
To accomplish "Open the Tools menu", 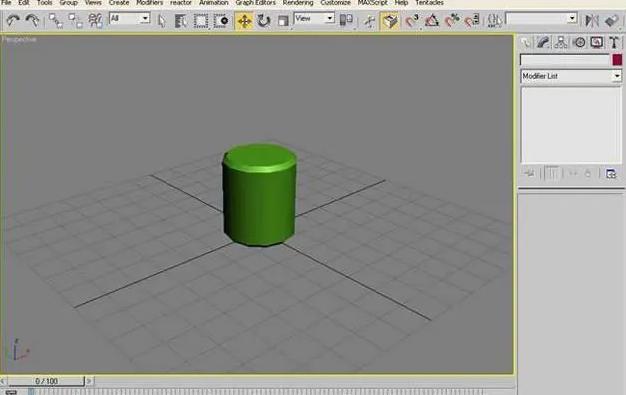I will [x=44, y=3].
